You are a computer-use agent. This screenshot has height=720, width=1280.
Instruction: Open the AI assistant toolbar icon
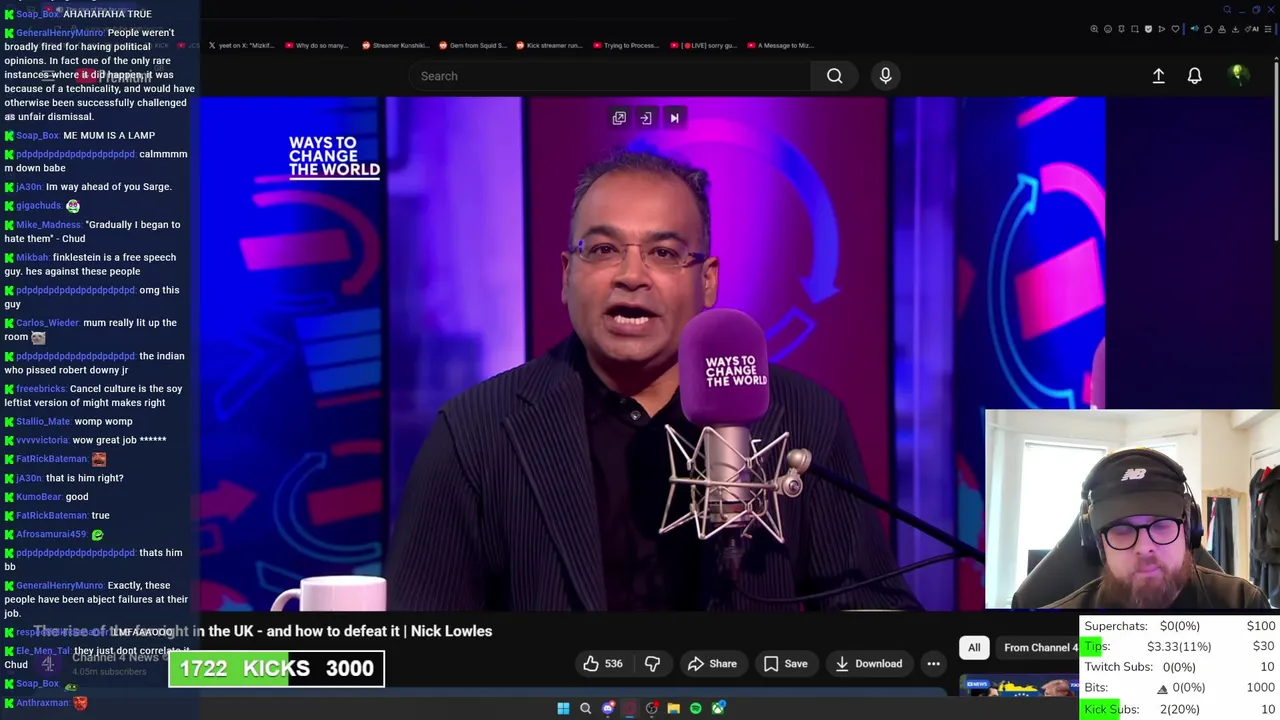click(1253, 29)
